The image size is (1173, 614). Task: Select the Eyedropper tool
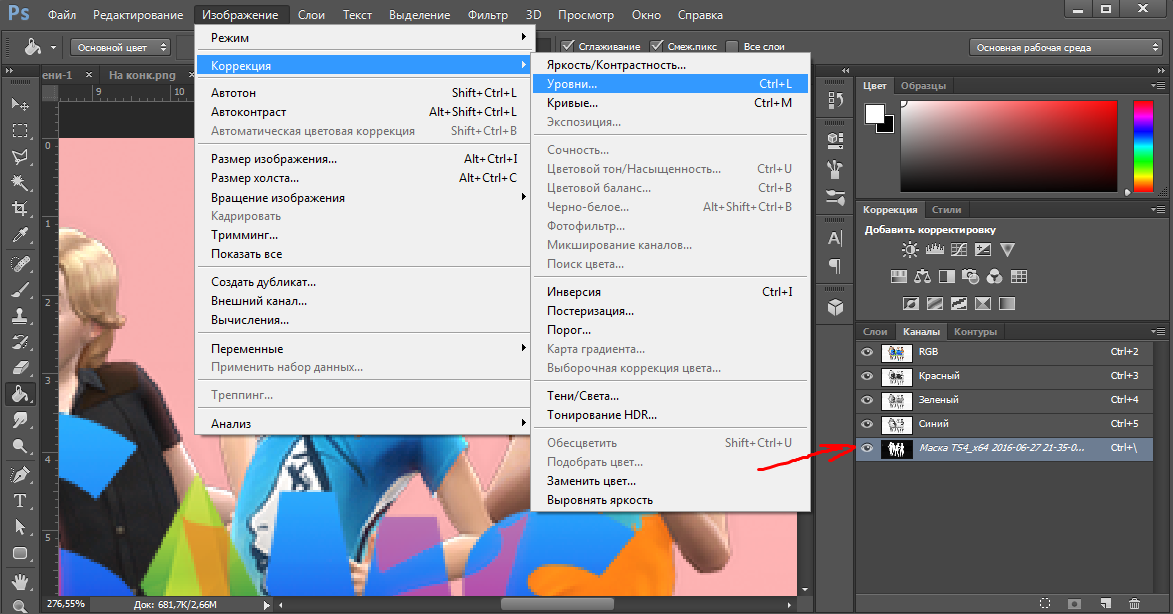pyautogui.click(x=20, y=235)
